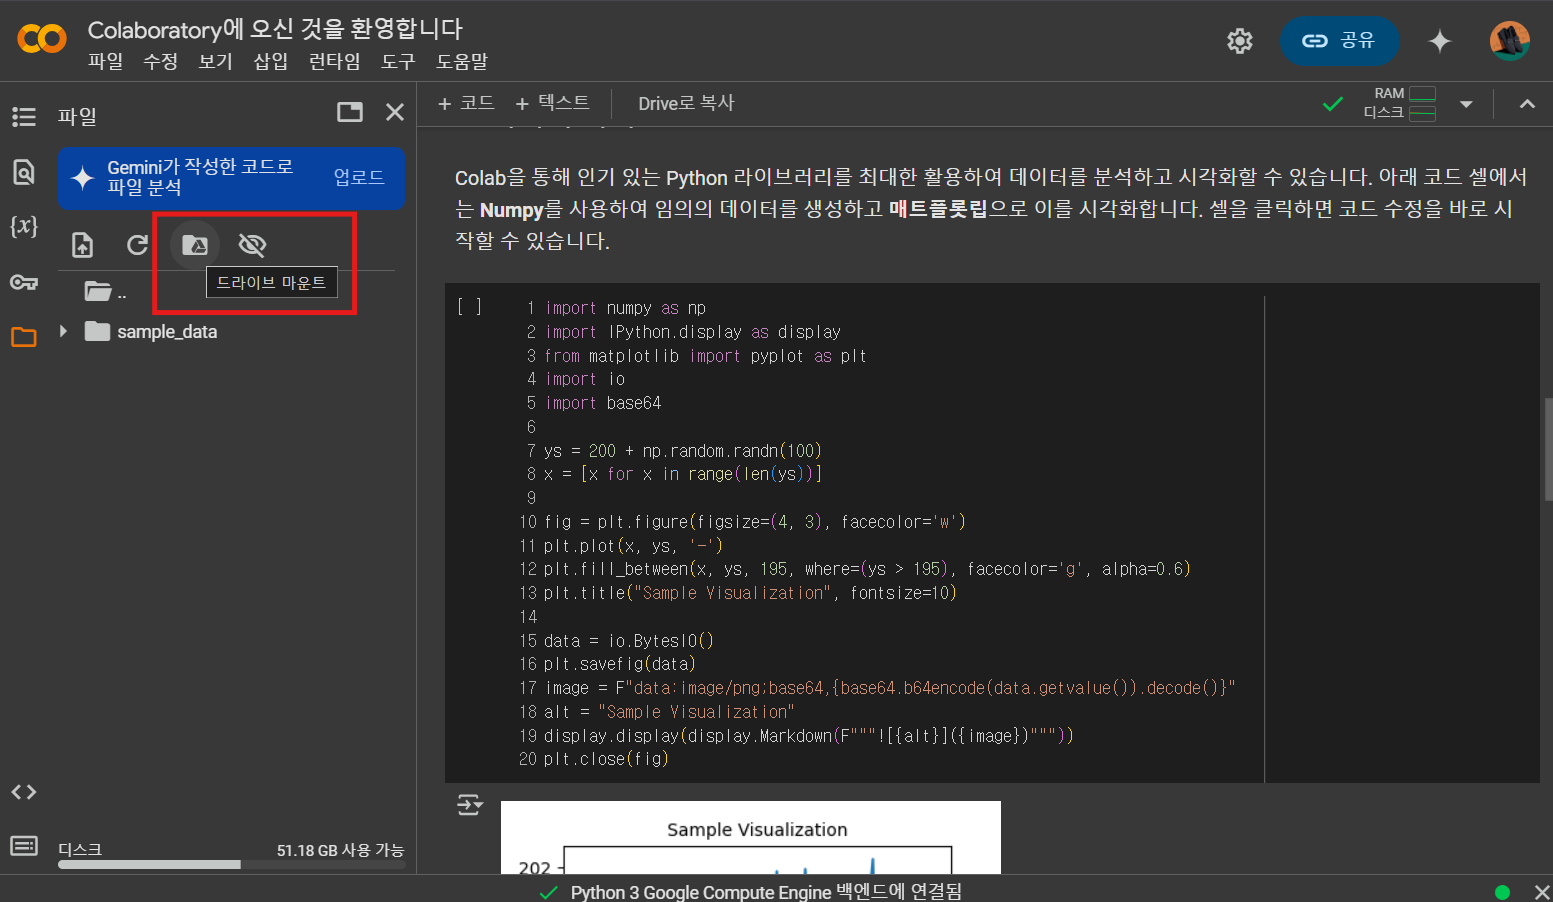Click Drive로 복사 button
Image resolution: width=1553 pixels, height=902 pixels.
pos(686,103)
